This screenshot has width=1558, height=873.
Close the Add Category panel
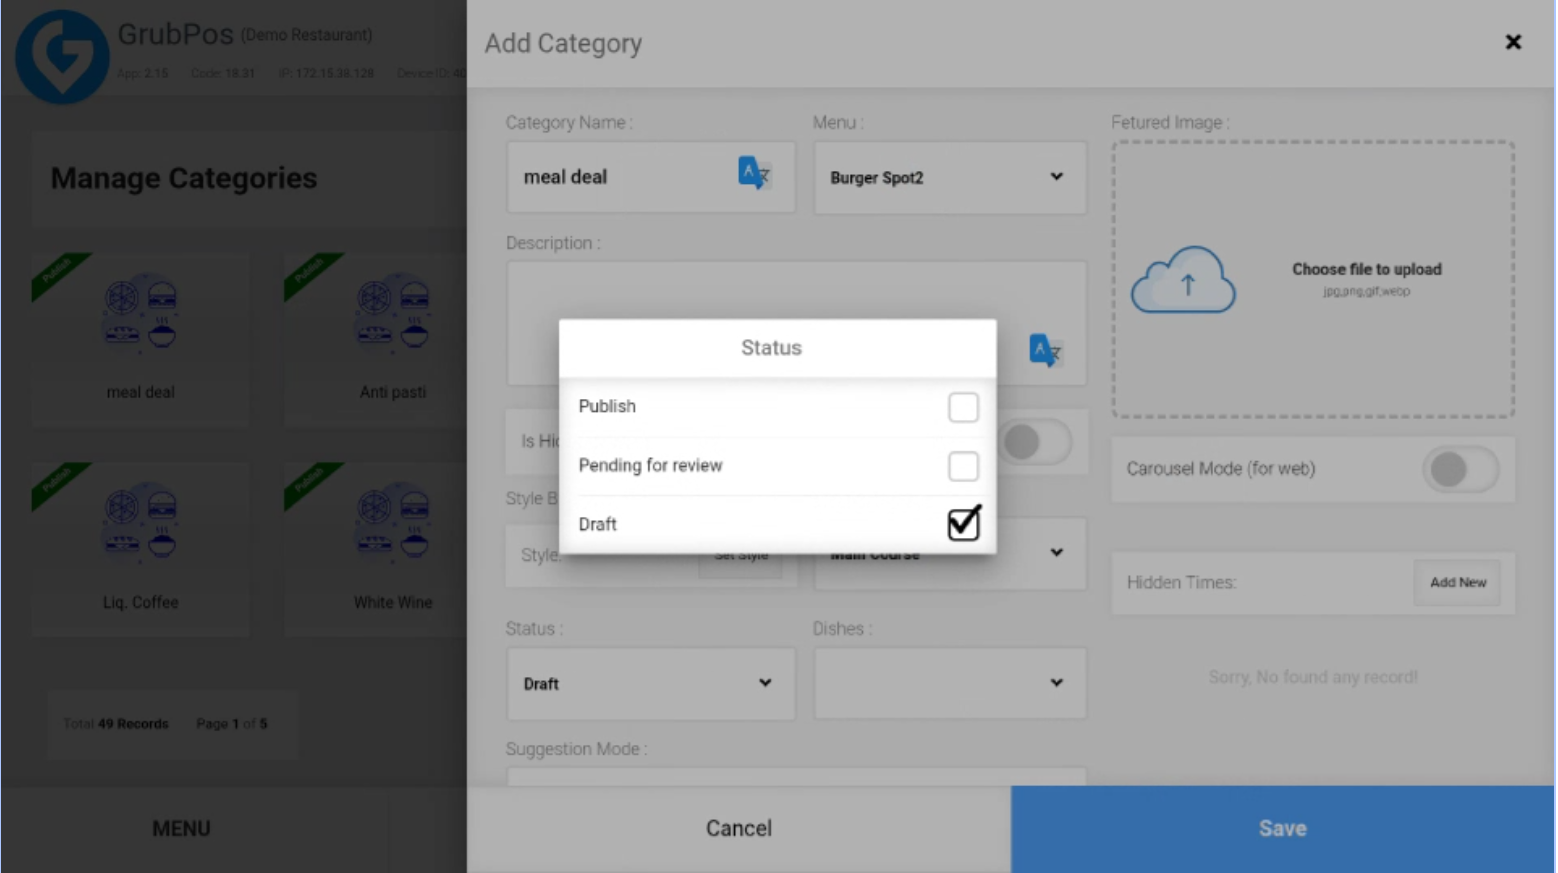(x=1513, y=42)
